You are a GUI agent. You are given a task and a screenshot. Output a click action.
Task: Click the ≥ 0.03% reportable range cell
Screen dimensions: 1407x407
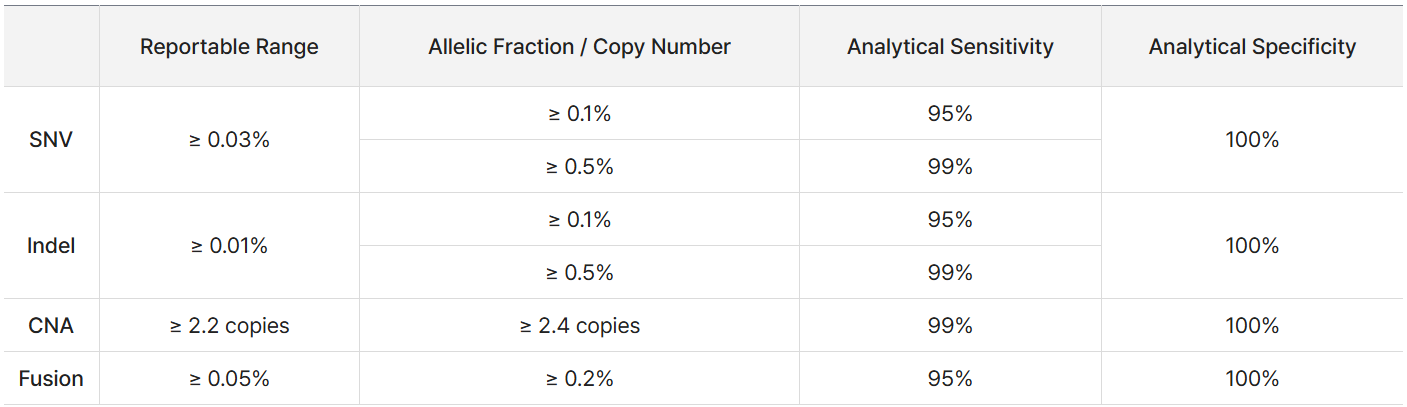click(229, 140)
